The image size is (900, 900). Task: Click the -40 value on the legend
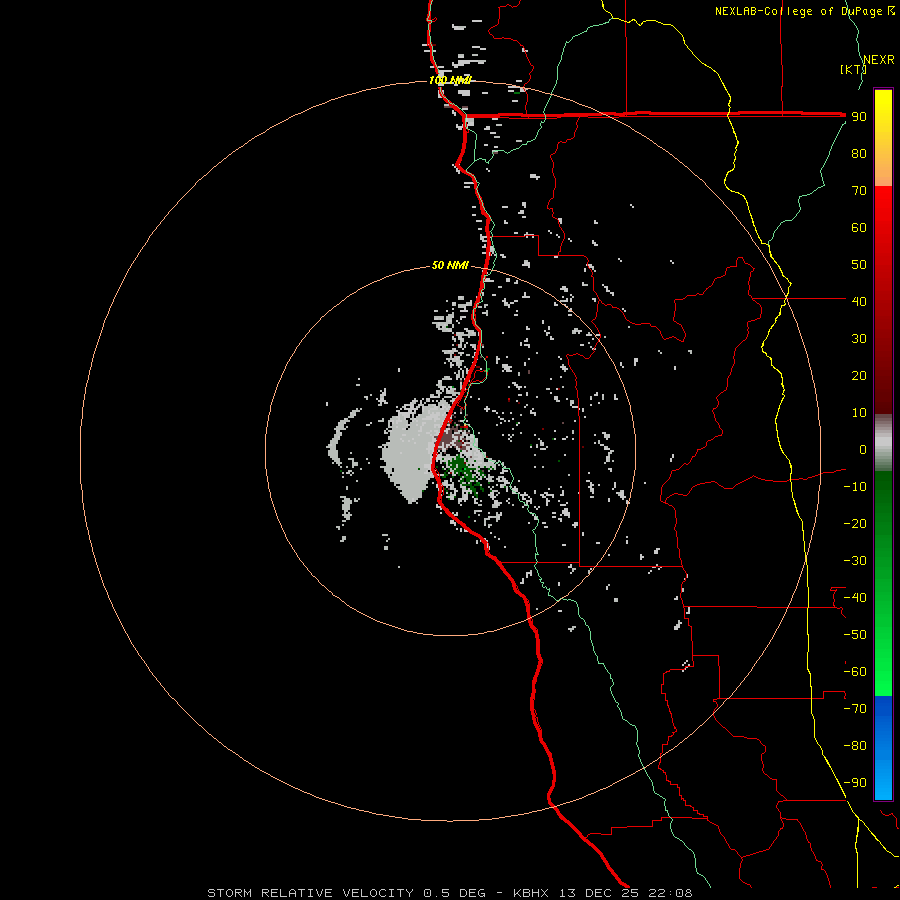855,598
